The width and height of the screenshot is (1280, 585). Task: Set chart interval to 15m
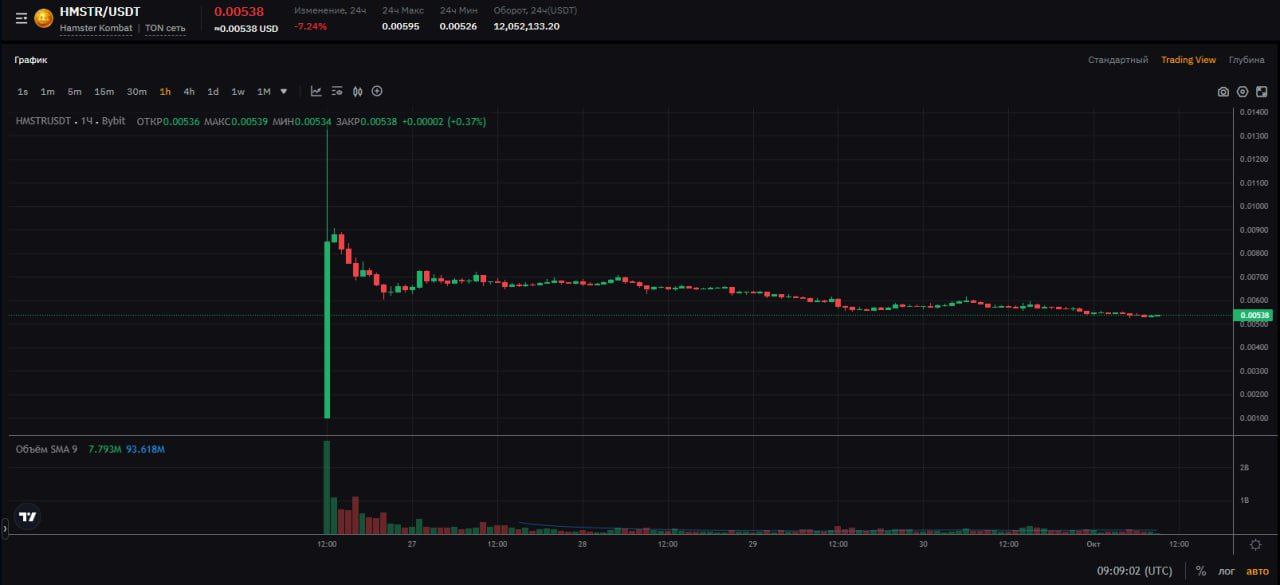click(104, 92)
